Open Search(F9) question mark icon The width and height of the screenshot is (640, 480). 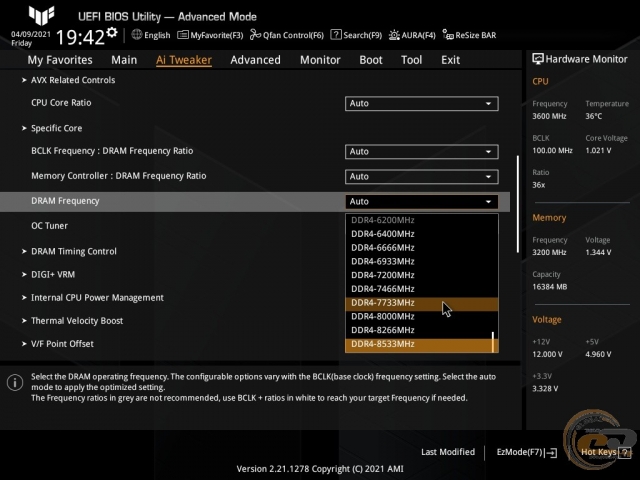(336, 35)
